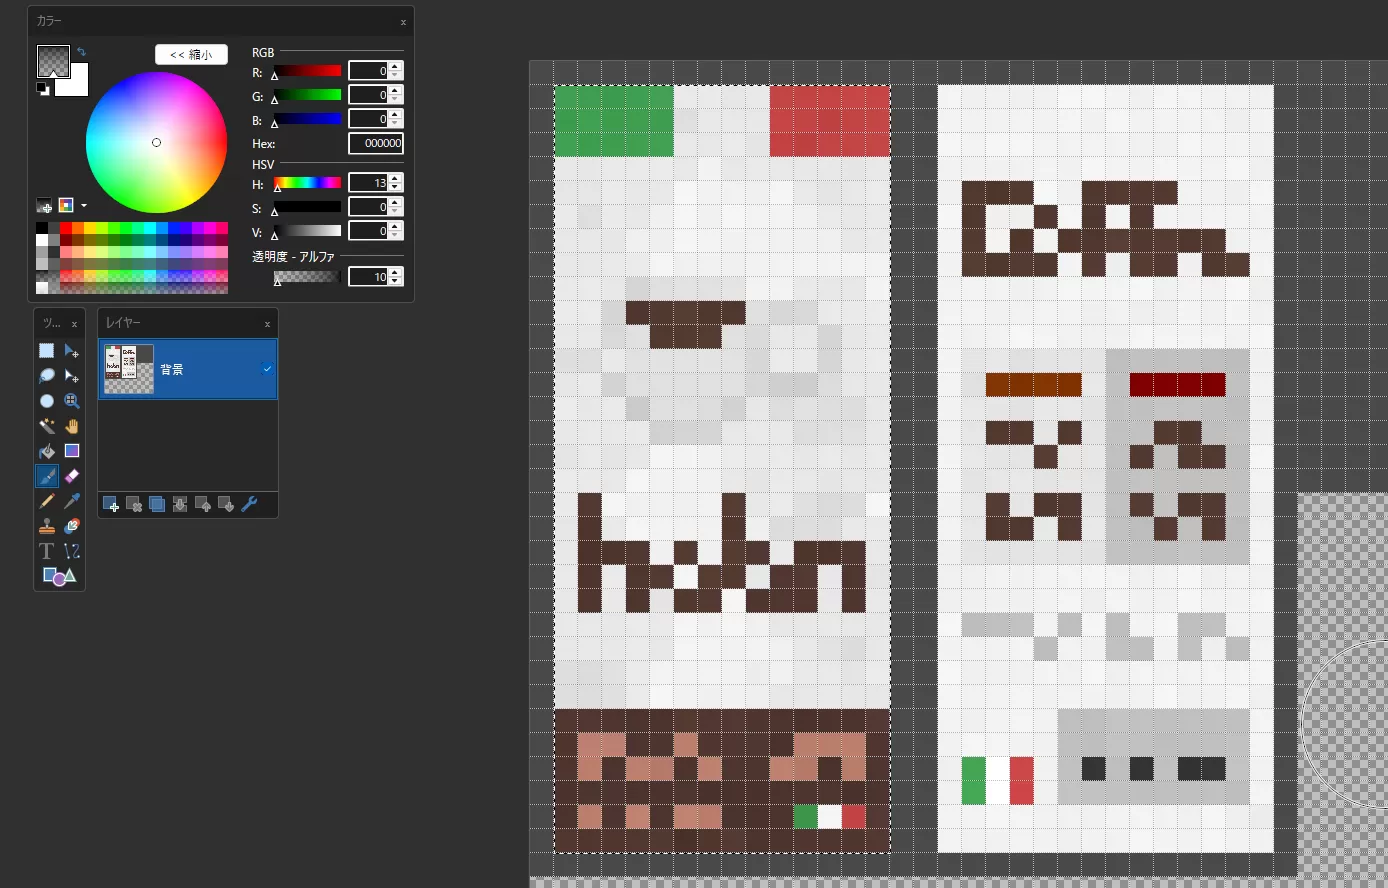Viewport: 1388px width, 888px height.
Task: Select the Clone Stamp tool
Action: click(46, 526)
